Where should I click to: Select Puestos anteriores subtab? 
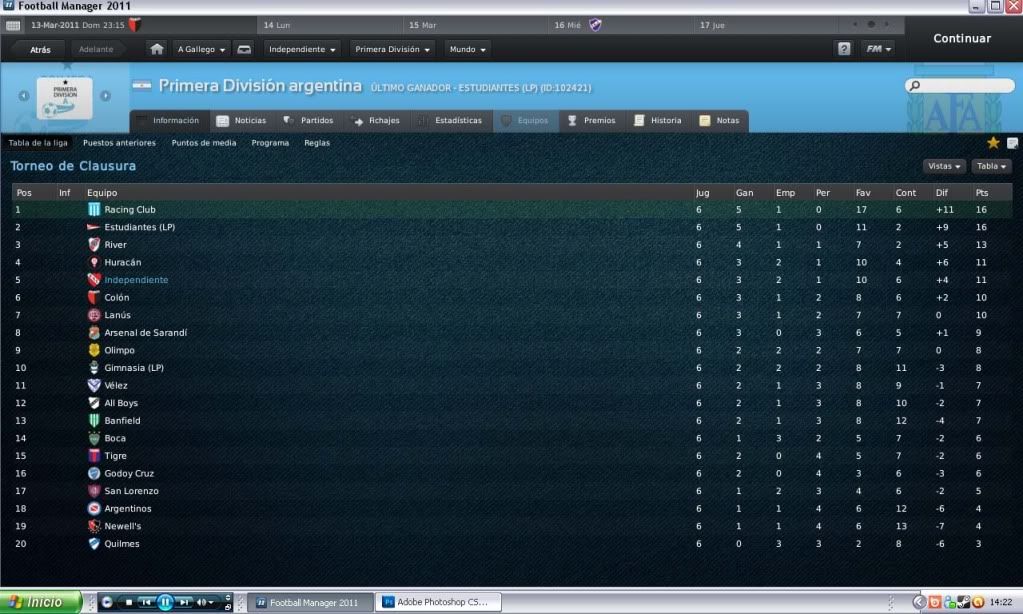tap(119, 143)
